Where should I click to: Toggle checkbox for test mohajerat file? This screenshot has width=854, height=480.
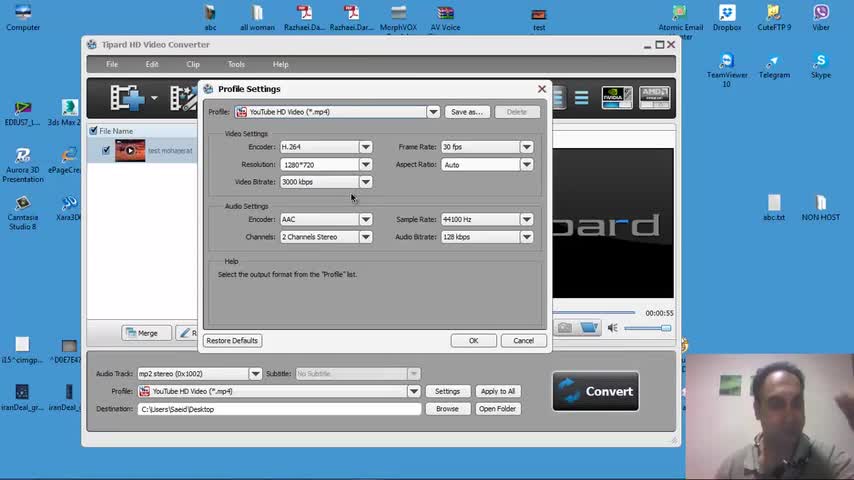106,150
